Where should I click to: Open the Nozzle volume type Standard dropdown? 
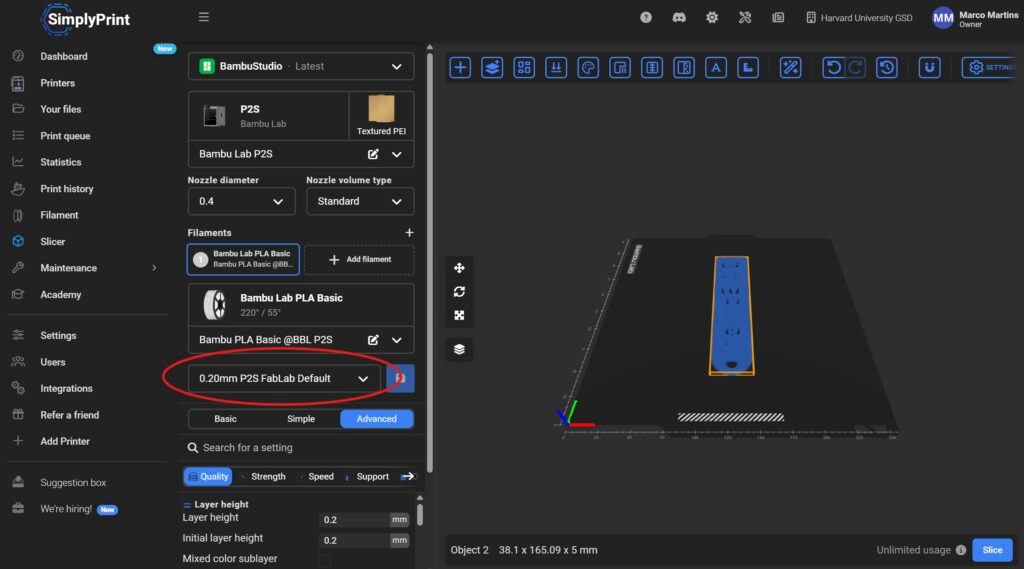click(x=360, y=201)
